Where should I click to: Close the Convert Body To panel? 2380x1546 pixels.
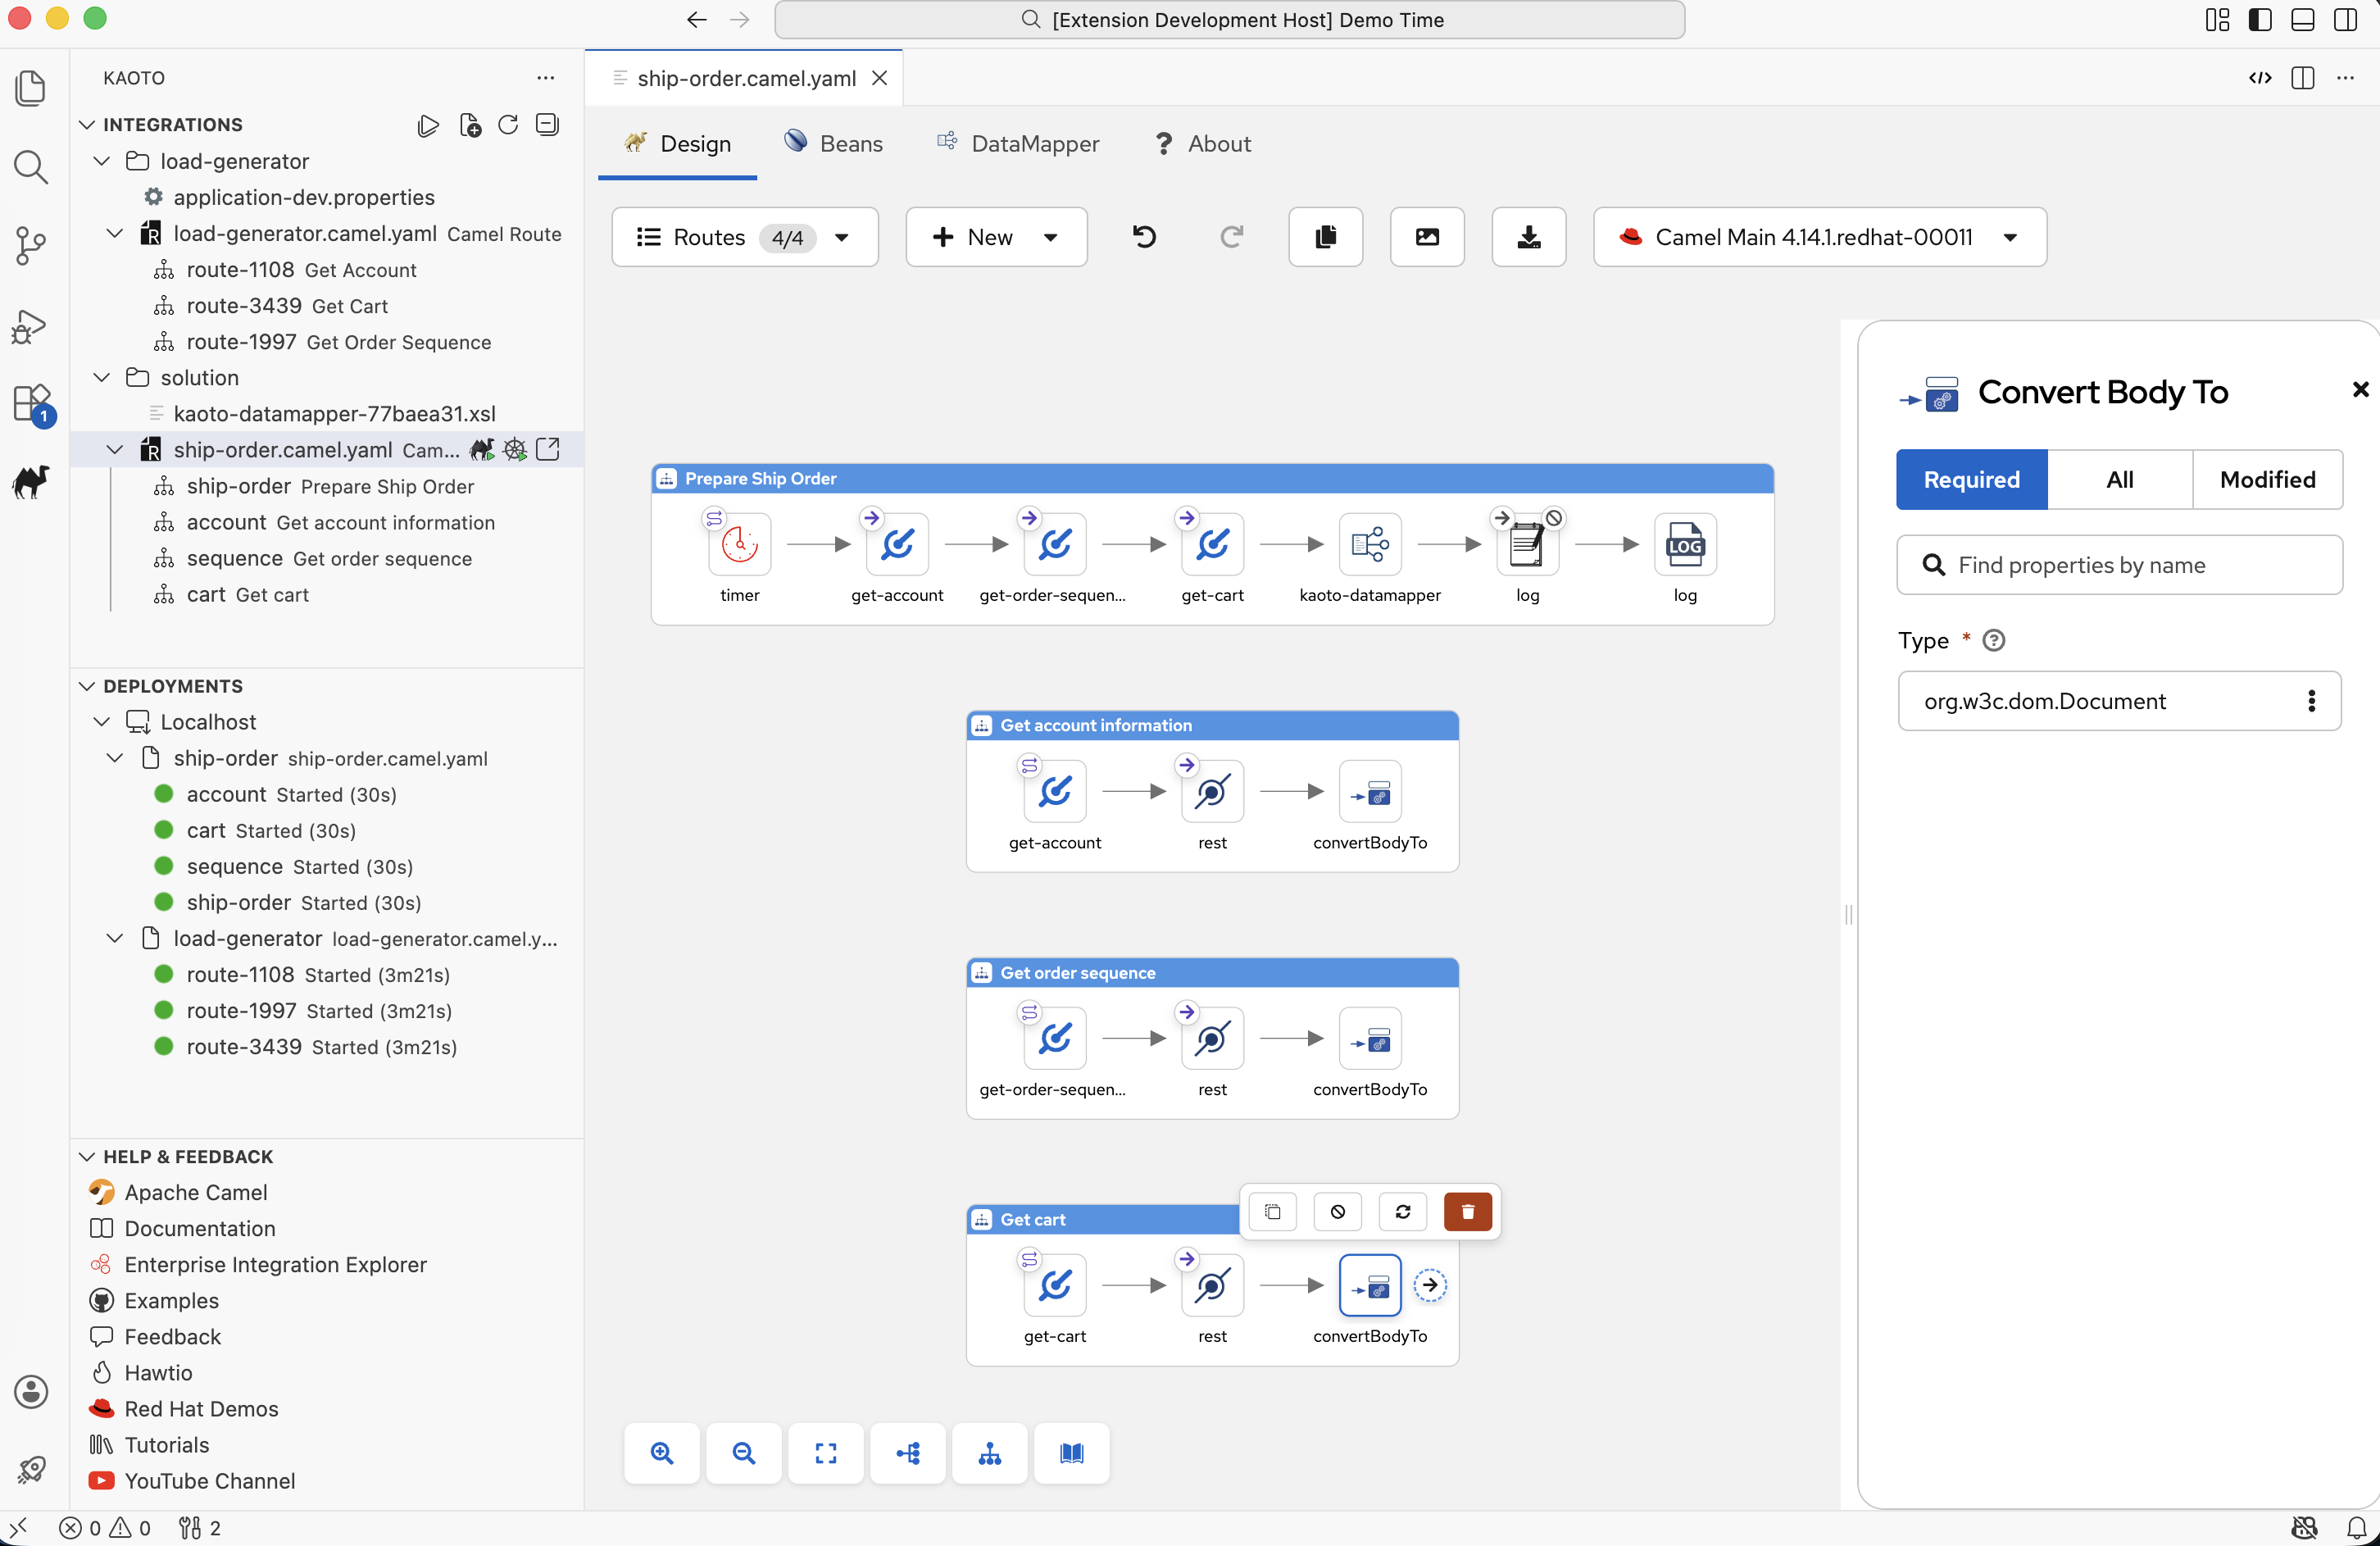2360,389
